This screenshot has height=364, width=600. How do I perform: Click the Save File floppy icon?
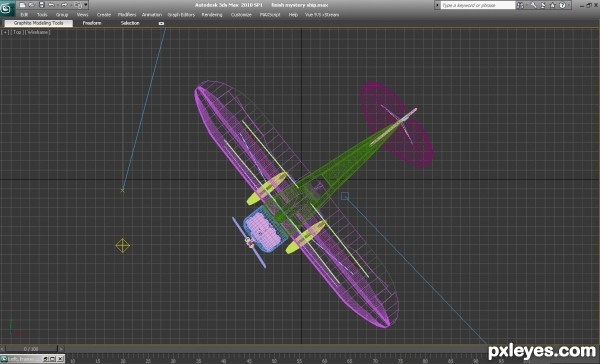42,5
